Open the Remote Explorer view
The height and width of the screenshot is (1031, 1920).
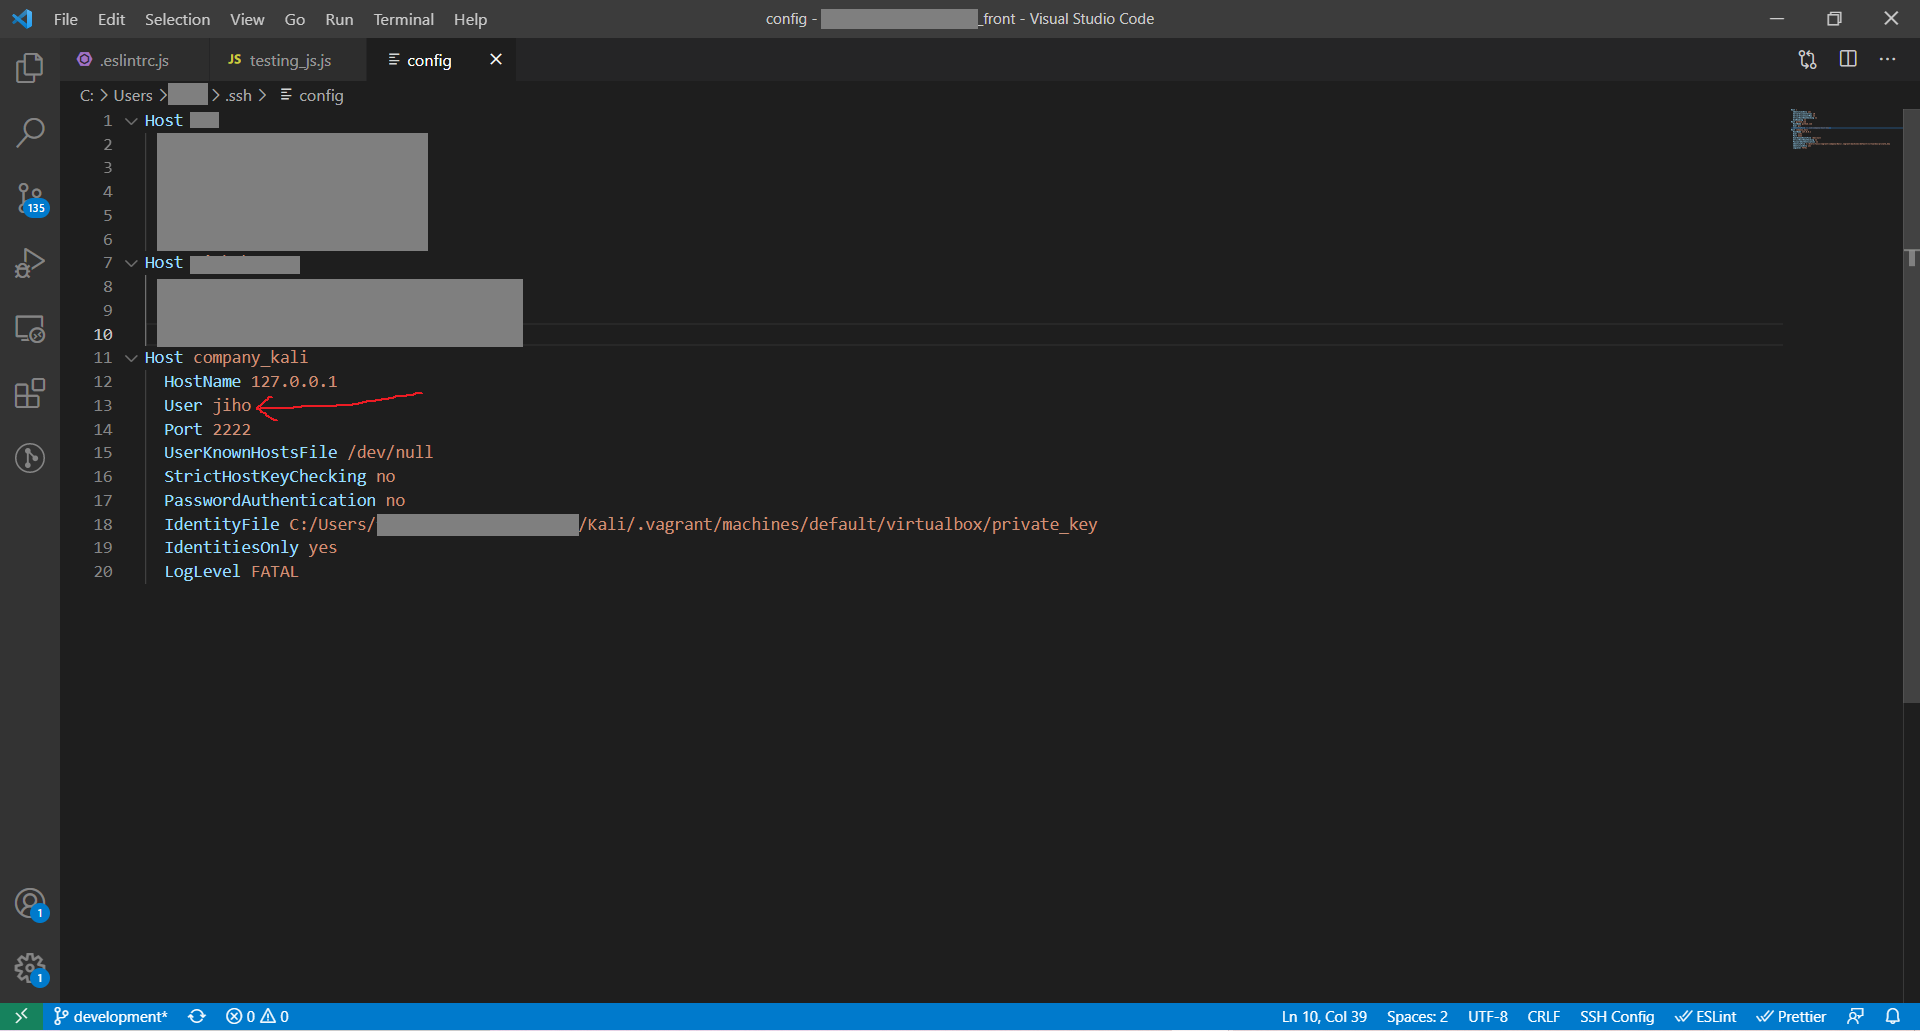point(30,329)
